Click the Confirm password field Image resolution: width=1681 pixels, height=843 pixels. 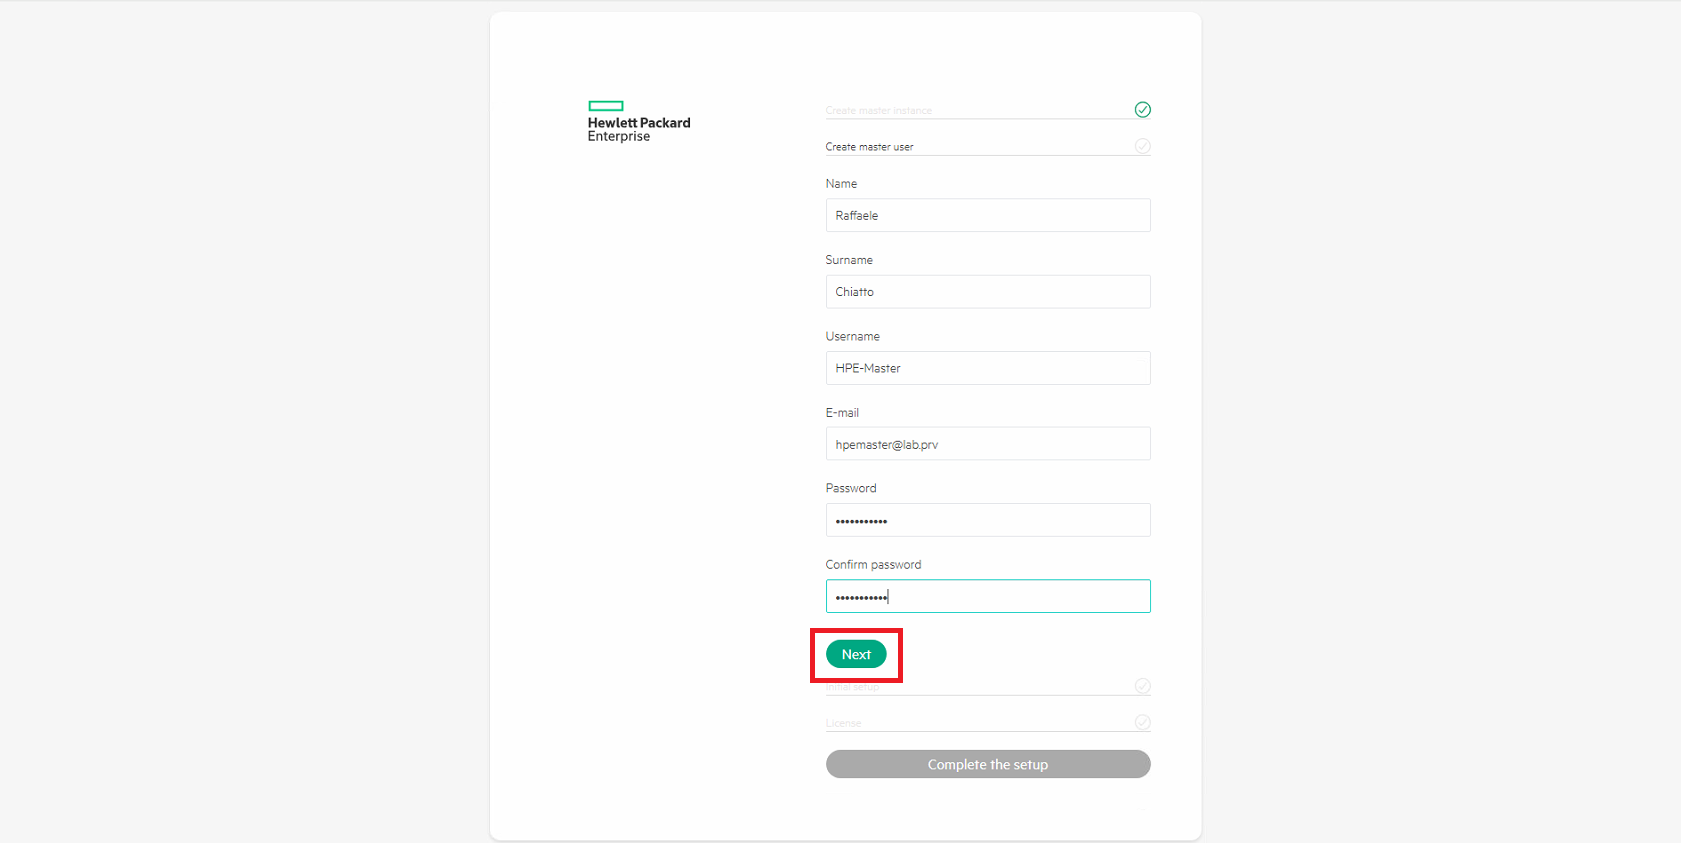tap(988, 596)
